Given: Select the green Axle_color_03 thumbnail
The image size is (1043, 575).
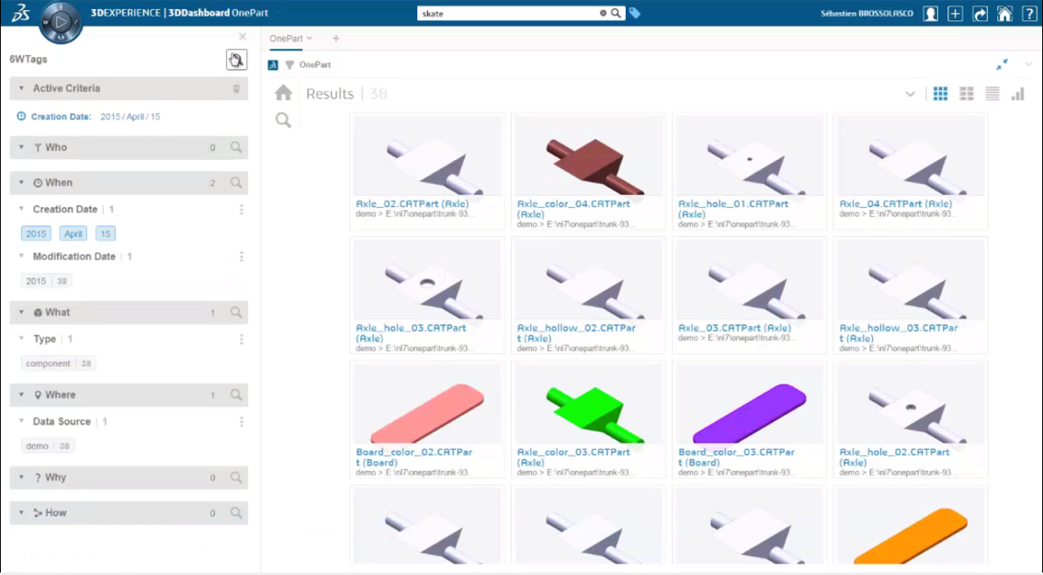Looking at the screenshot, I should pyautogui.click(x=588, y=405).
